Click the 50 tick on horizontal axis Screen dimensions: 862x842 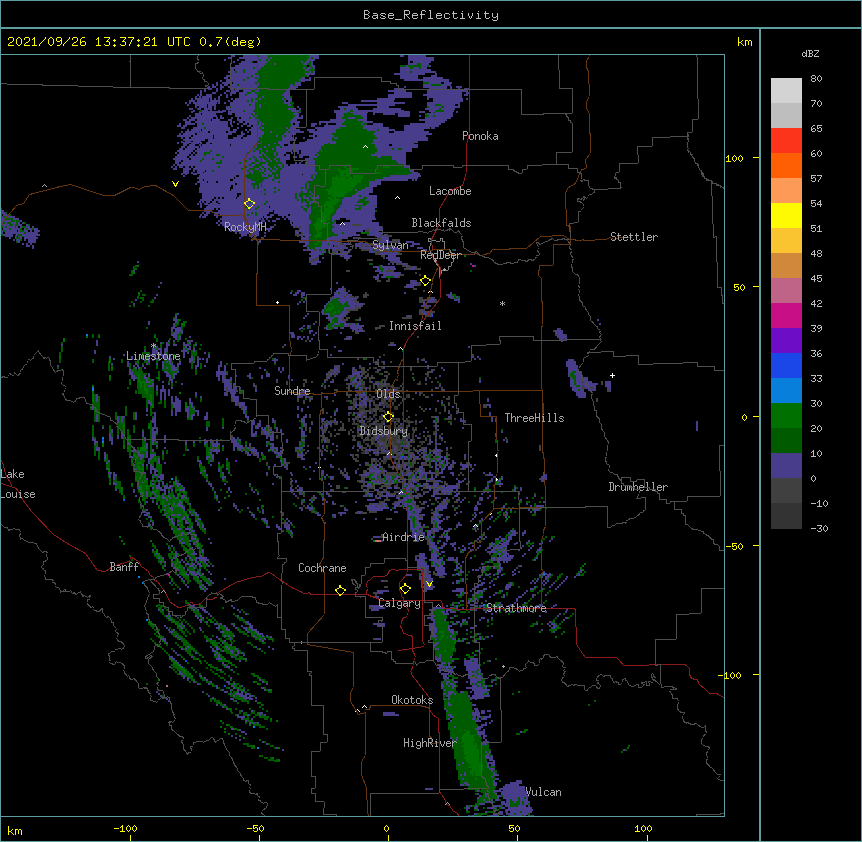tap(514, 828)
